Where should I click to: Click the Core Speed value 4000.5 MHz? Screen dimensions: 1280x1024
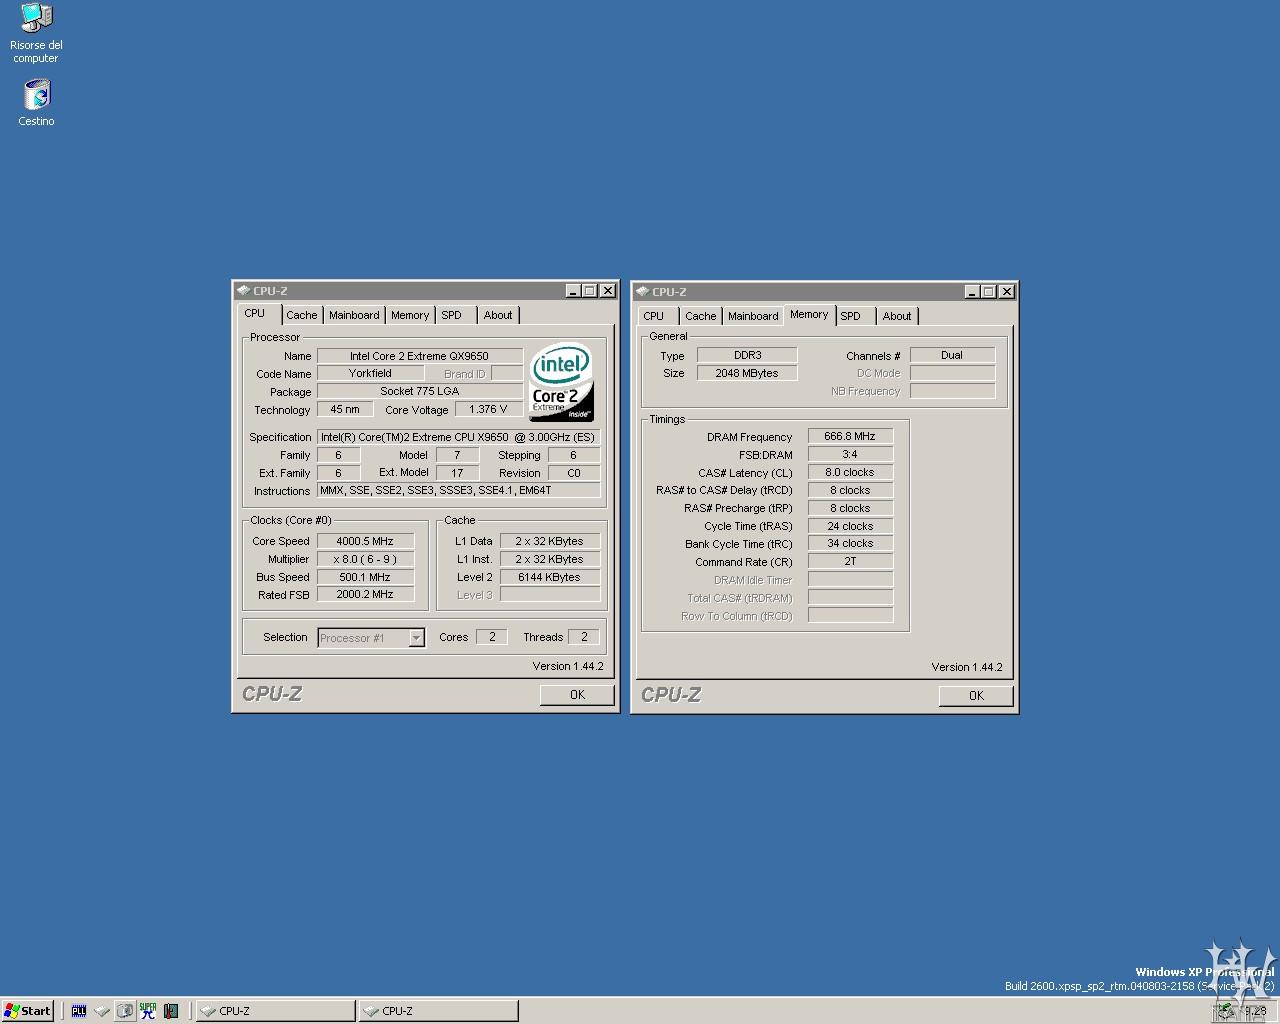point(365,541)
